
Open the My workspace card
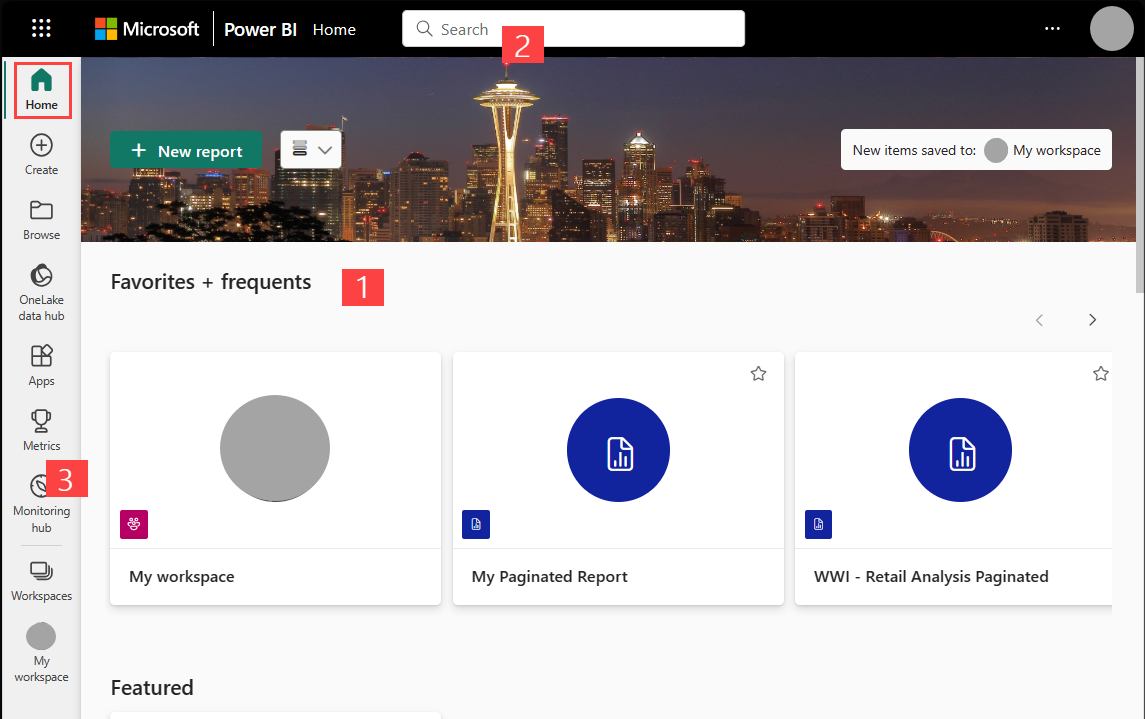(275, 478)
